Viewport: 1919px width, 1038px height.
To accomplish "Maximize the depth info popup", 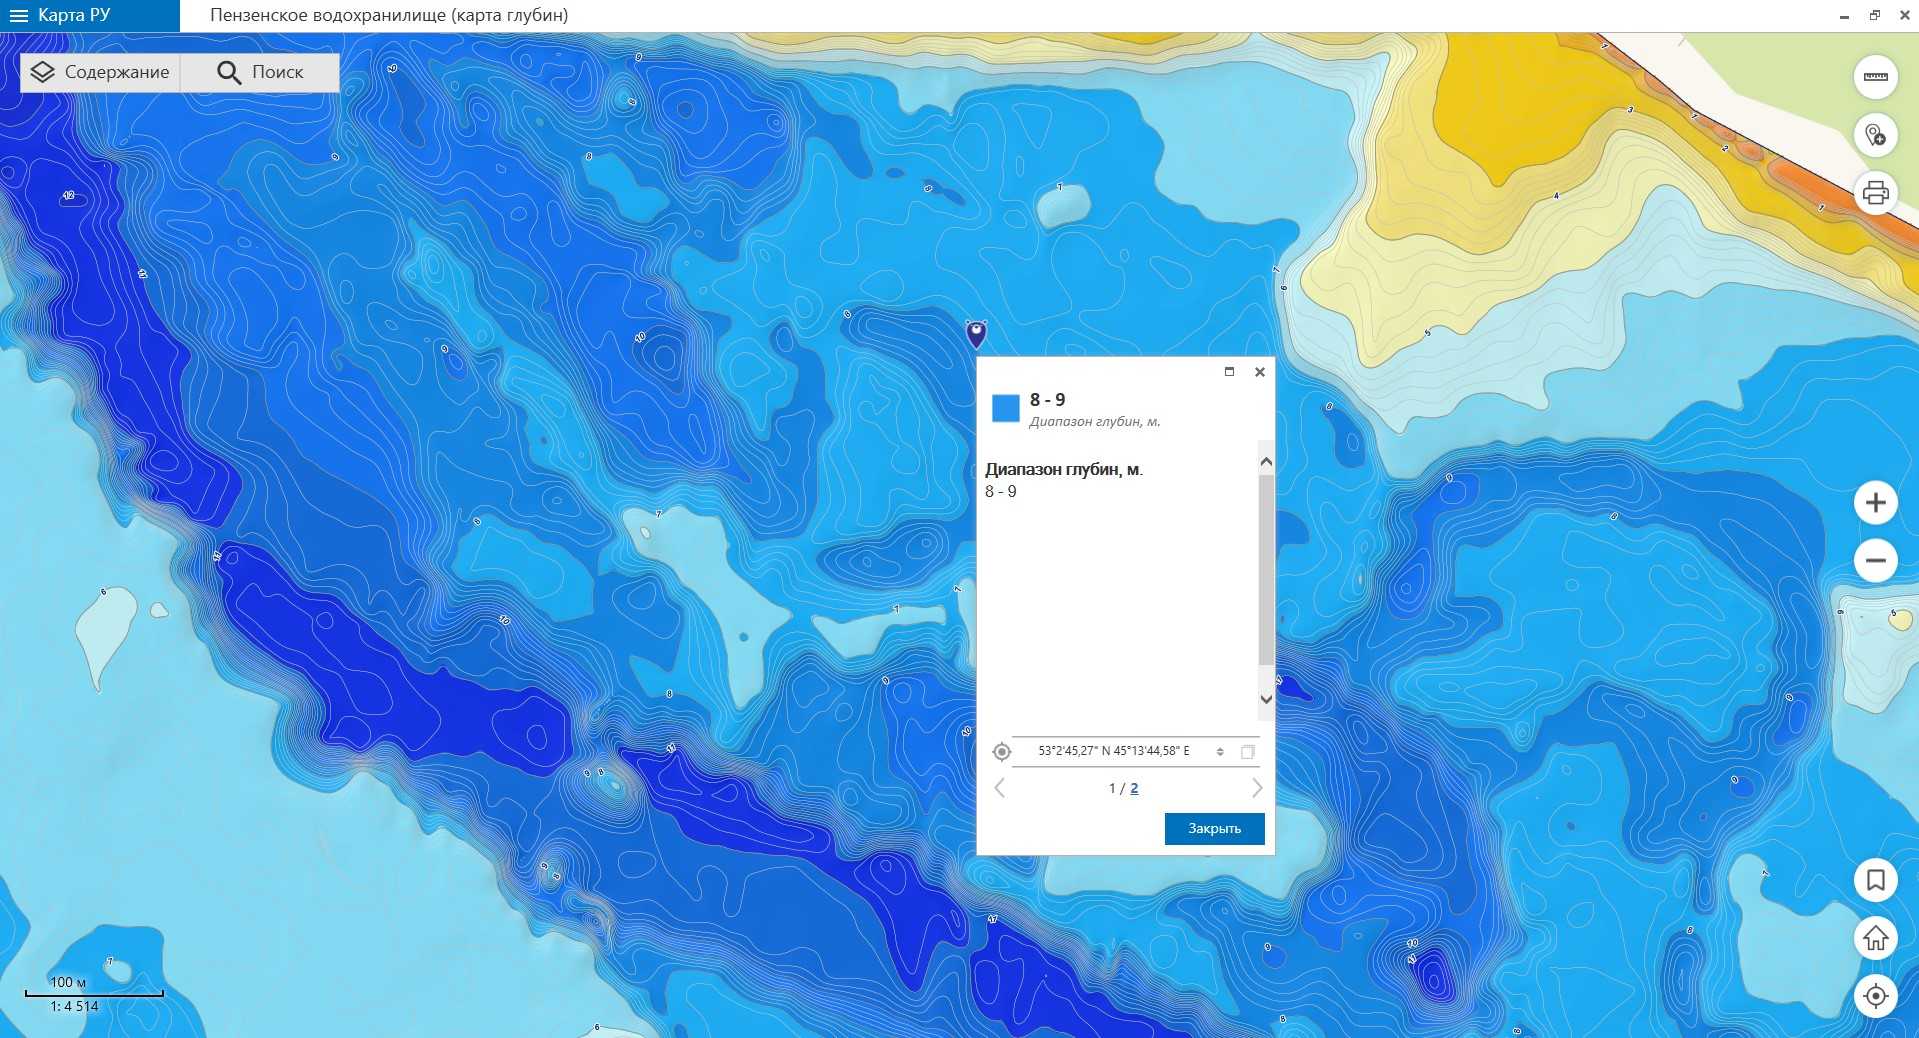I will 1229,372.
